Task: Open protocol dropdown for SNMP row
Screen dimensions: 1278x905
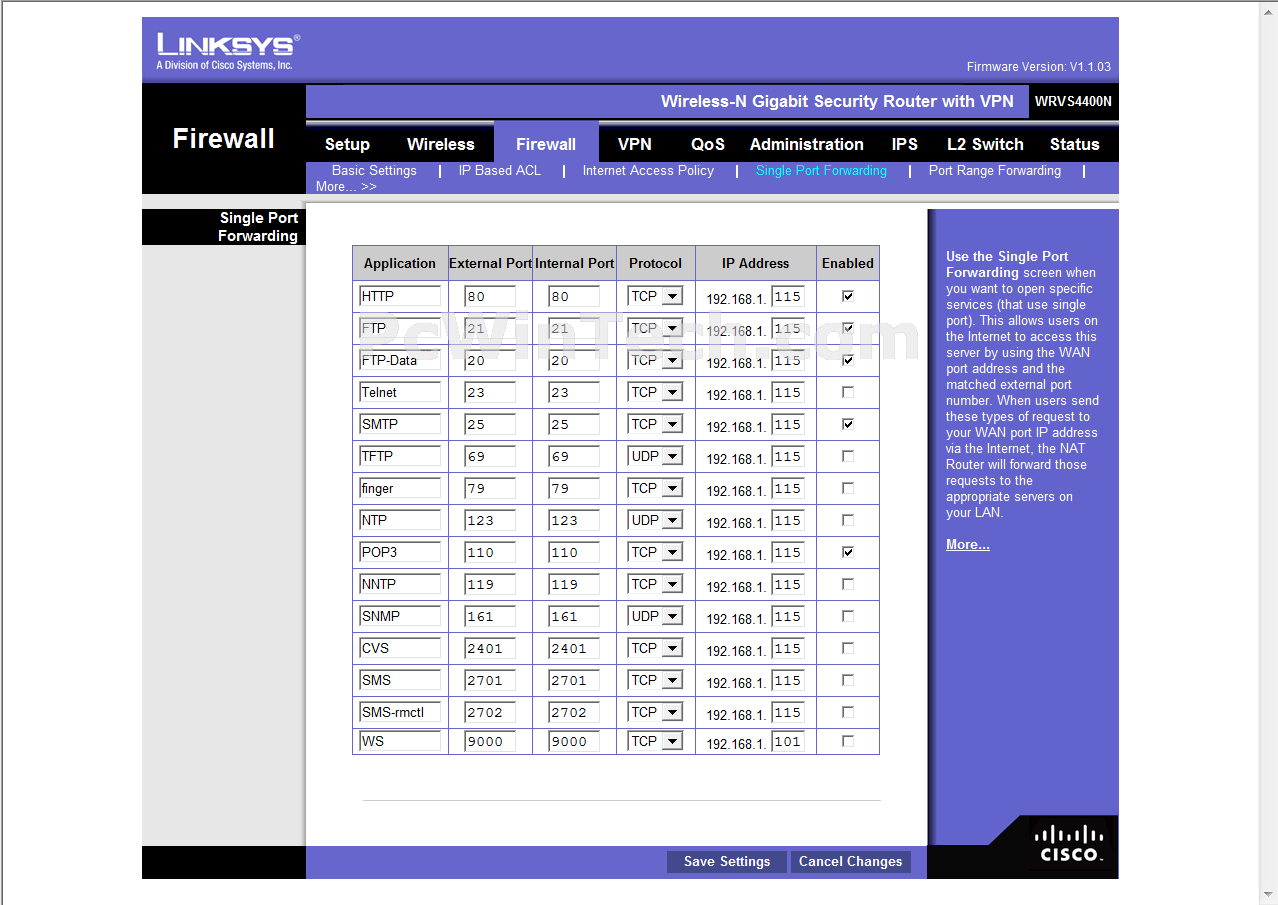Action: pyautogui.click(x=655, y=616)
